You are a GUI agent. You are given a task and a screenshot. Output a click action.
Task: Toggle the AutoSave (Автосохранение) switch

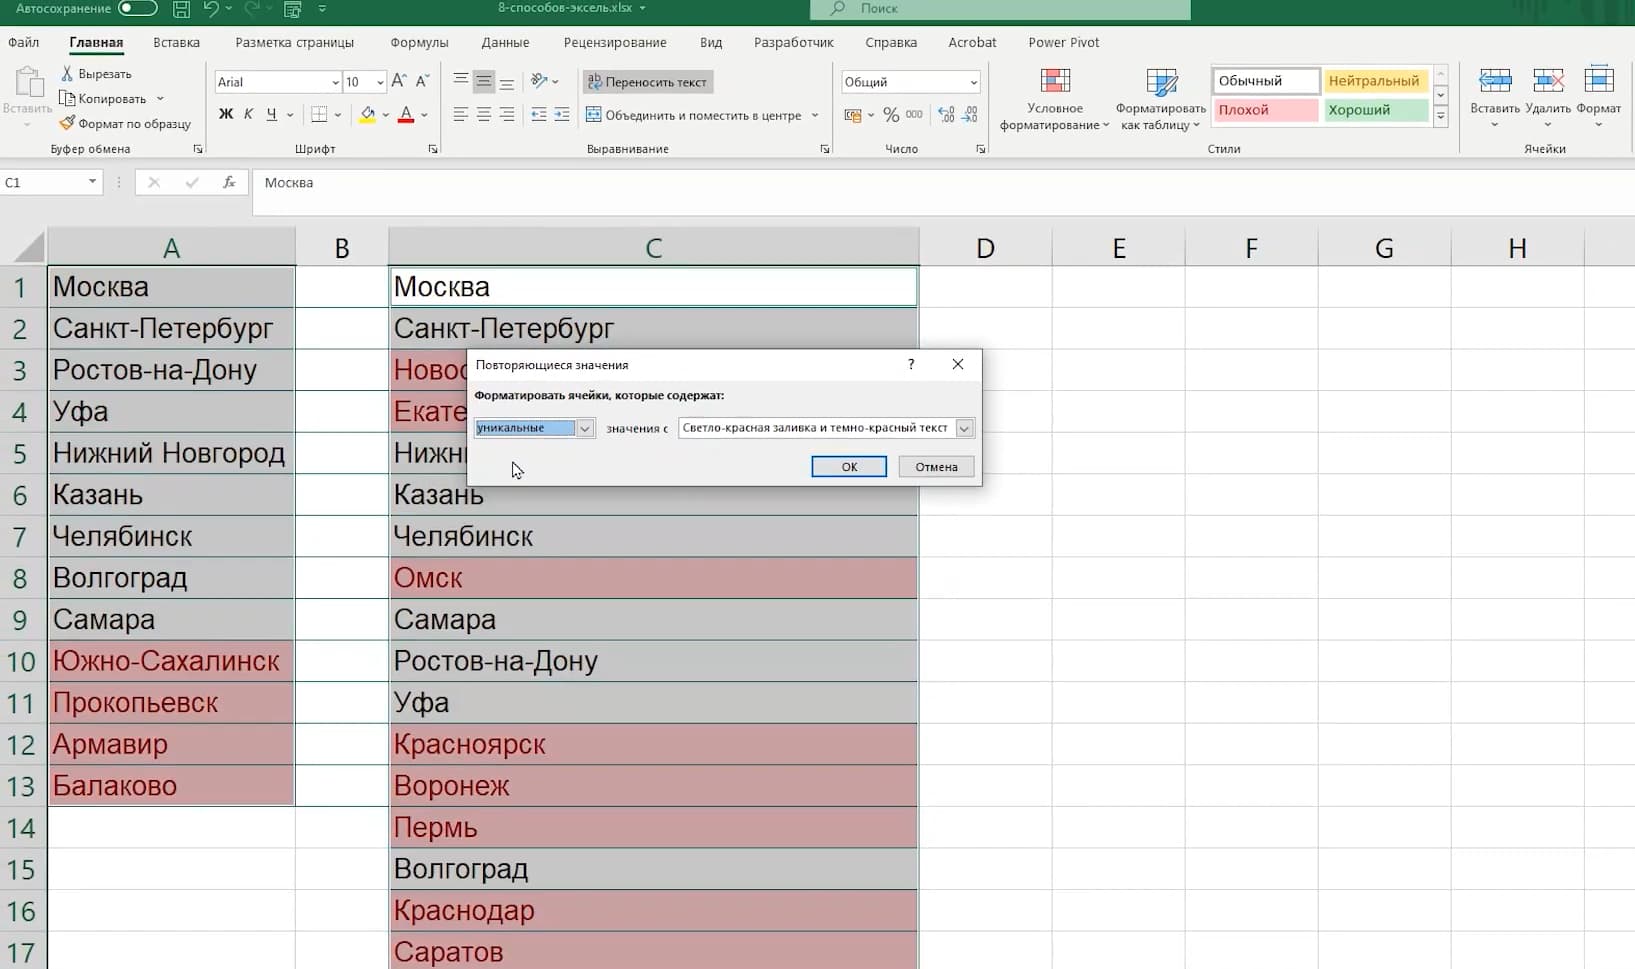[x=137, y=9]
